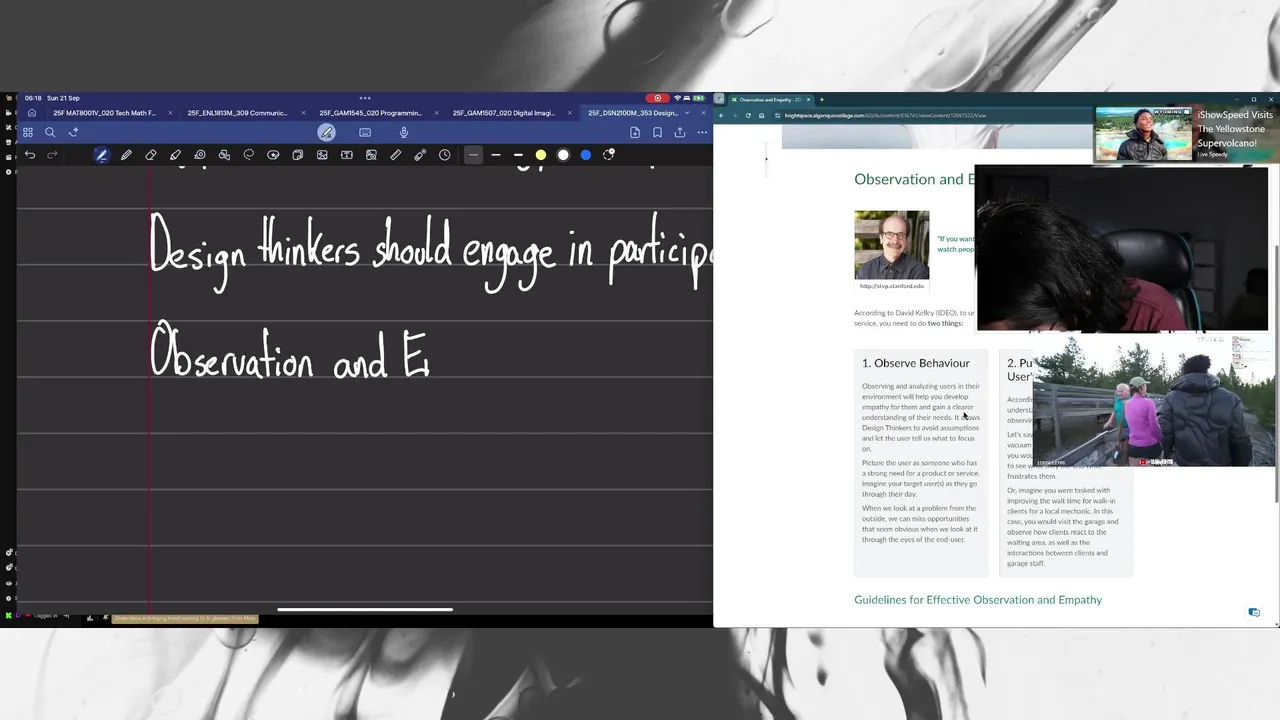
Task: Select the Shapes tool
Action: pyautogui.click(x=224, y=155)
